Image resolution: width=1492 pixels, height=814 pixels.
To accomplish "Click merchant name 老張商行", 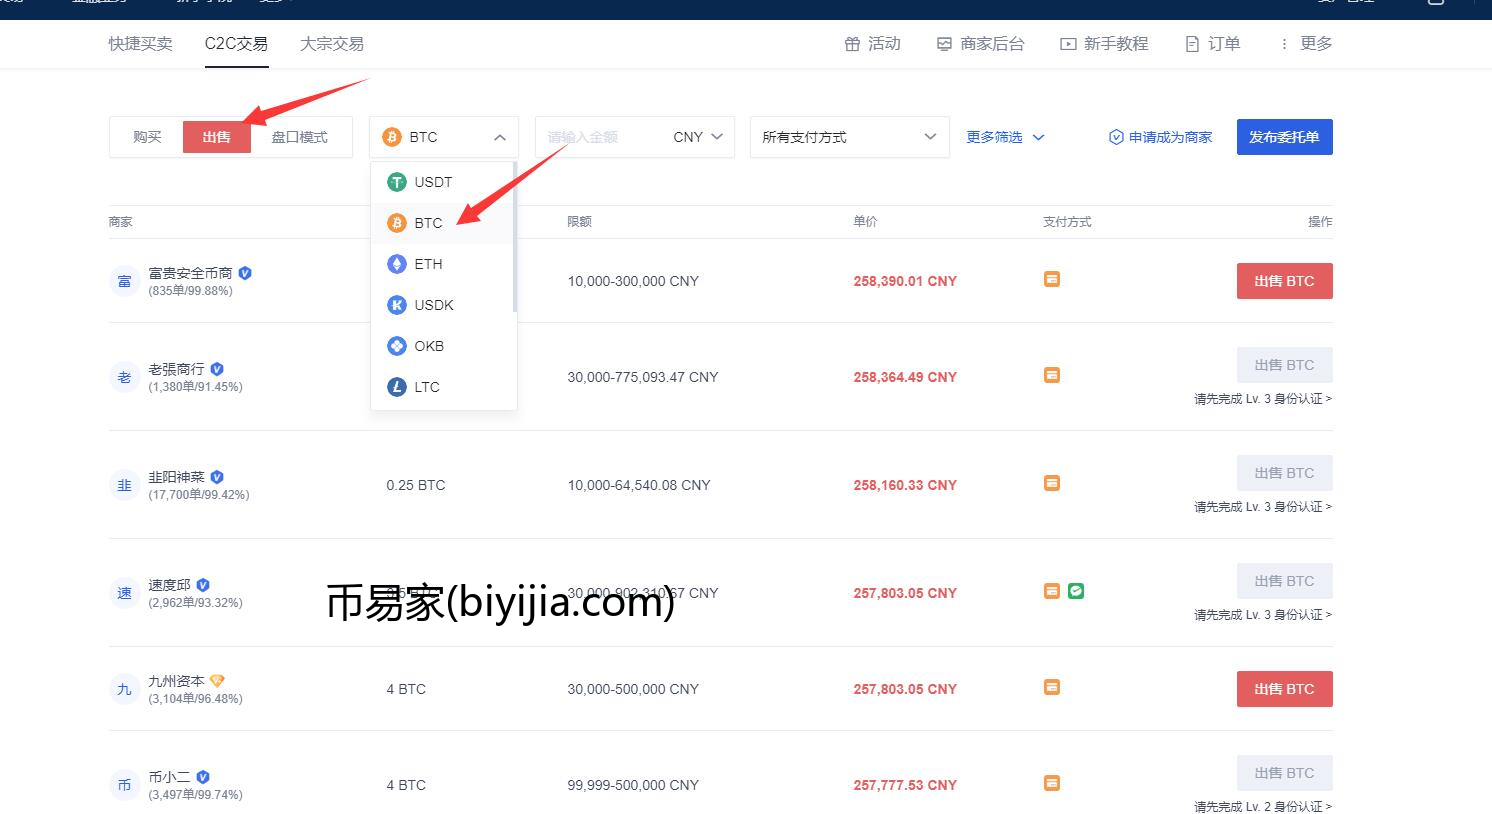I will [176, 369].
